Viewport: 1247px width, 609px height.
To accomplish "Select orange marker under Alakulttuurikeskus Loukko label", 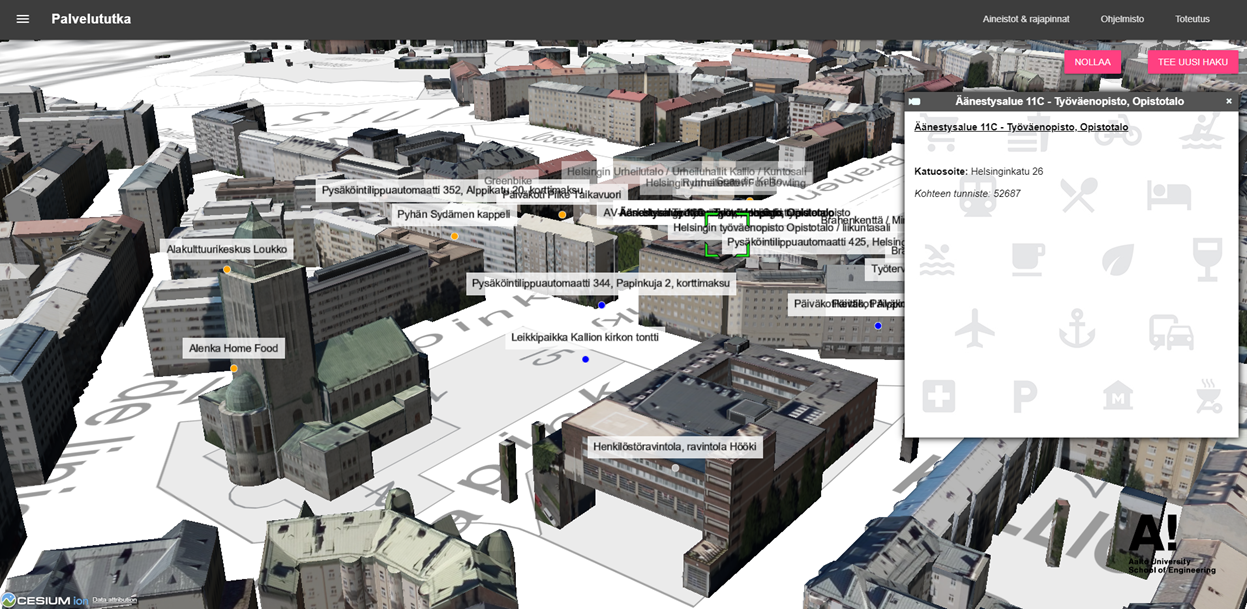I will pos(227,269).
